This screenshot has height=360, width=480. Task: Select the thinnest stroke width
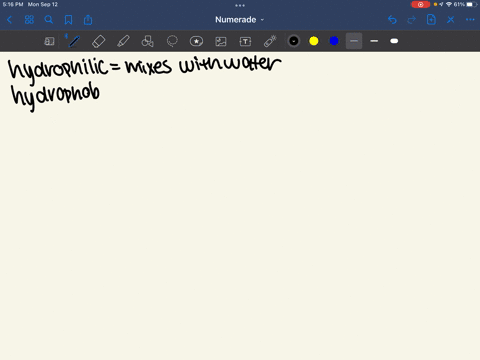pyautogui.click(x=354, y=41)
